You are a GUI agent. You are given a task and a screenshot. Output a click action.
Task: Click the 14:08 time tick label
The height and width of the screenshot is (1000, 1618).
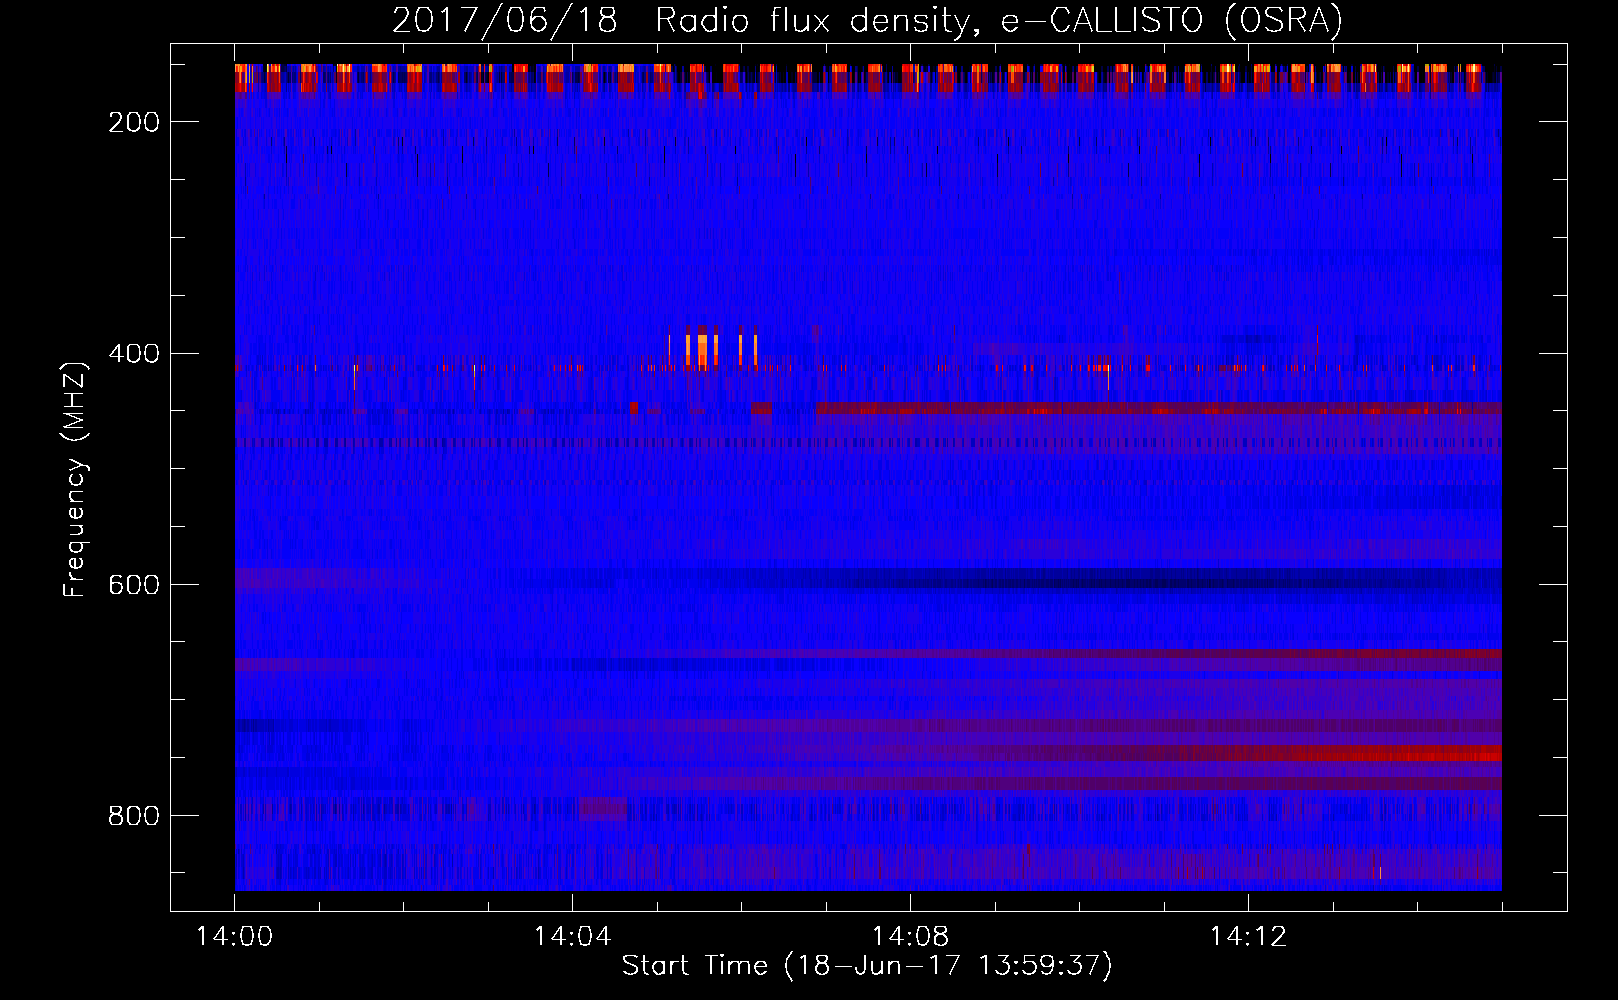[910, 937]
